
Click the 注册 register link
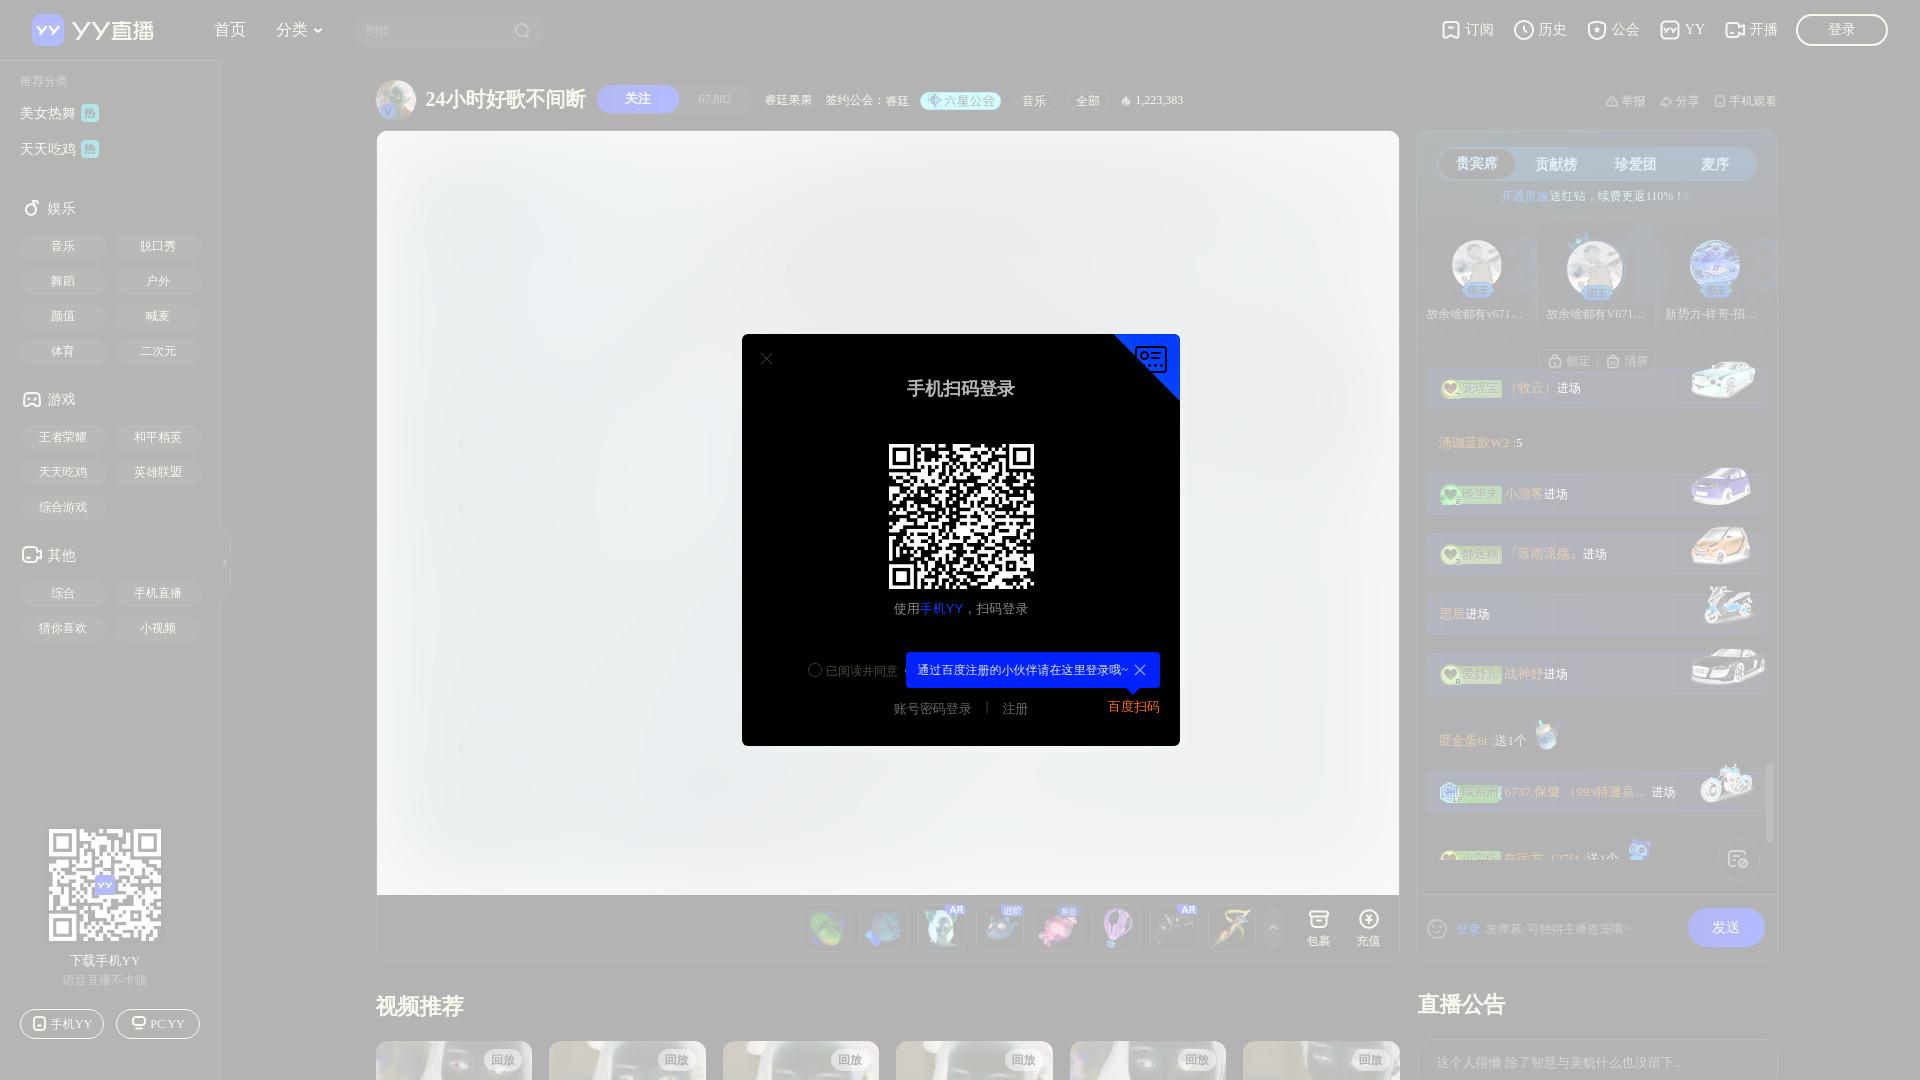[1015, 708]
